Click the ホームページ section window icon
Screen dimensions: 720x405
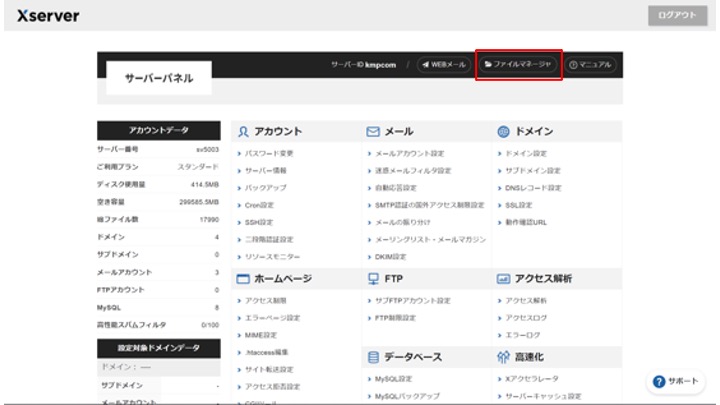[243, 279]
